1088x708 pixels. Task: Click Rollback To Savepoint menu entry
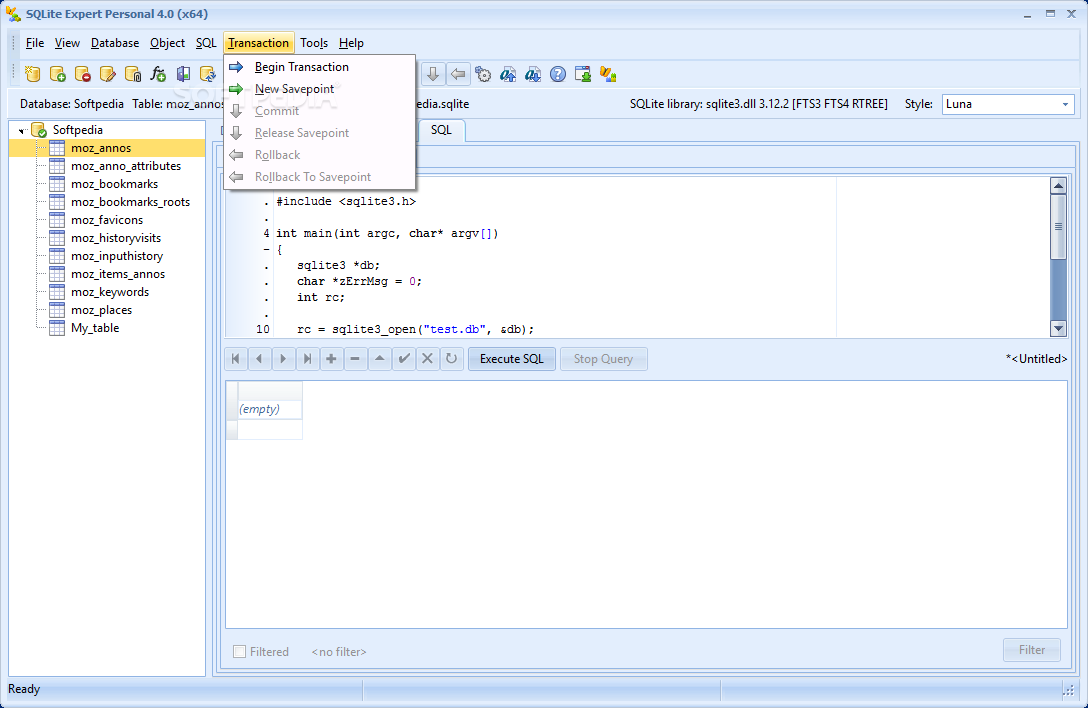[x=319, y=177]
